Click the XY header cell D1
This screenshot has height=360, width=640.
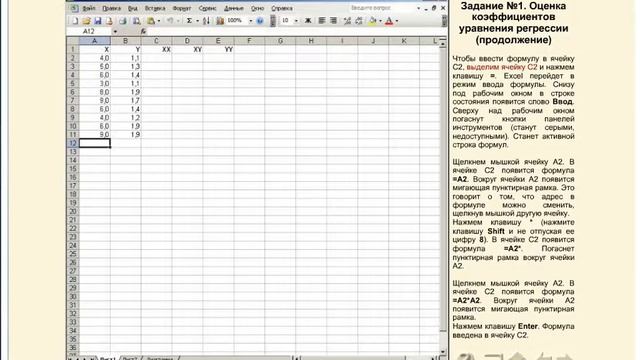[x=187, y=49]
